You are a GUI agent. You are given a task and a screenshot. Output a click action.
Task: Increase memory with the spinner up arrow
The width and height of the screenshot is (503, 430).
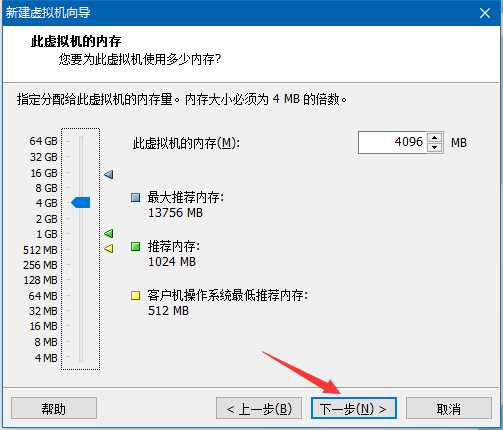coord(435,137)
